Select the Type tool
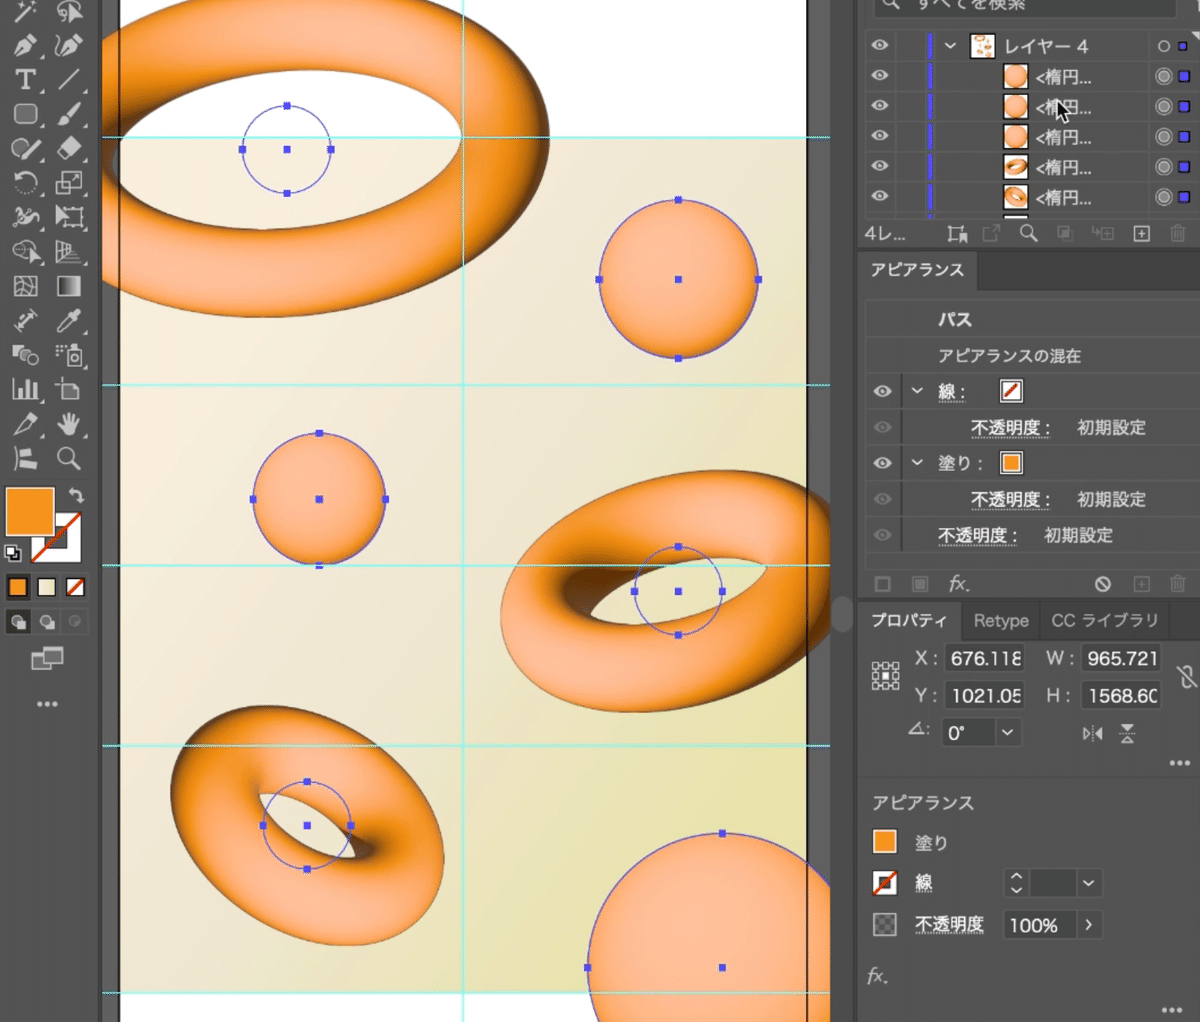1200x1022 pixels. coord(26,80)
